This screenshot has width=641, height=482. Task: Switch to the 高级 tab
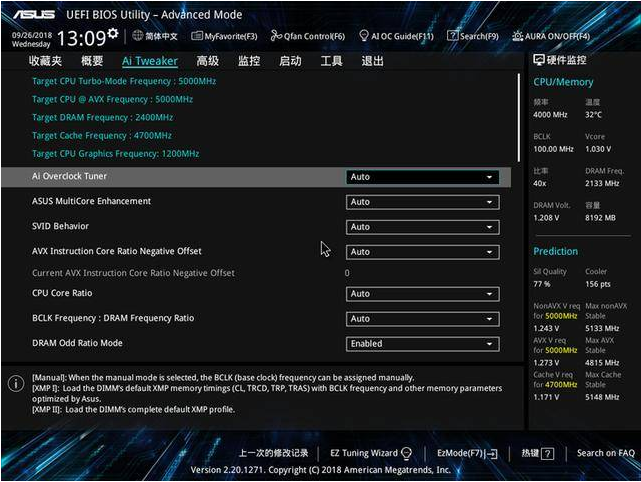click(x=207, y=61)
